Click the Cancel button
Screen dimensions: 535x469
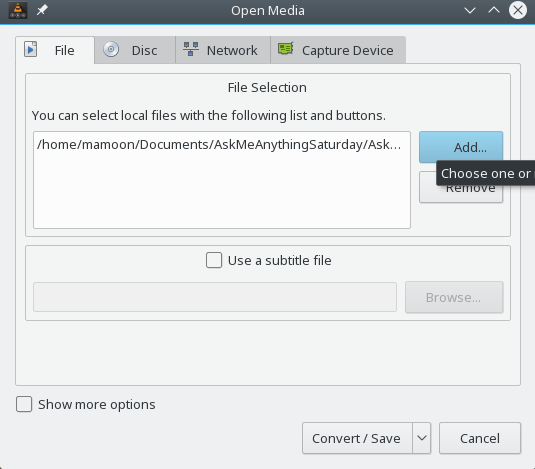point(480,438)
